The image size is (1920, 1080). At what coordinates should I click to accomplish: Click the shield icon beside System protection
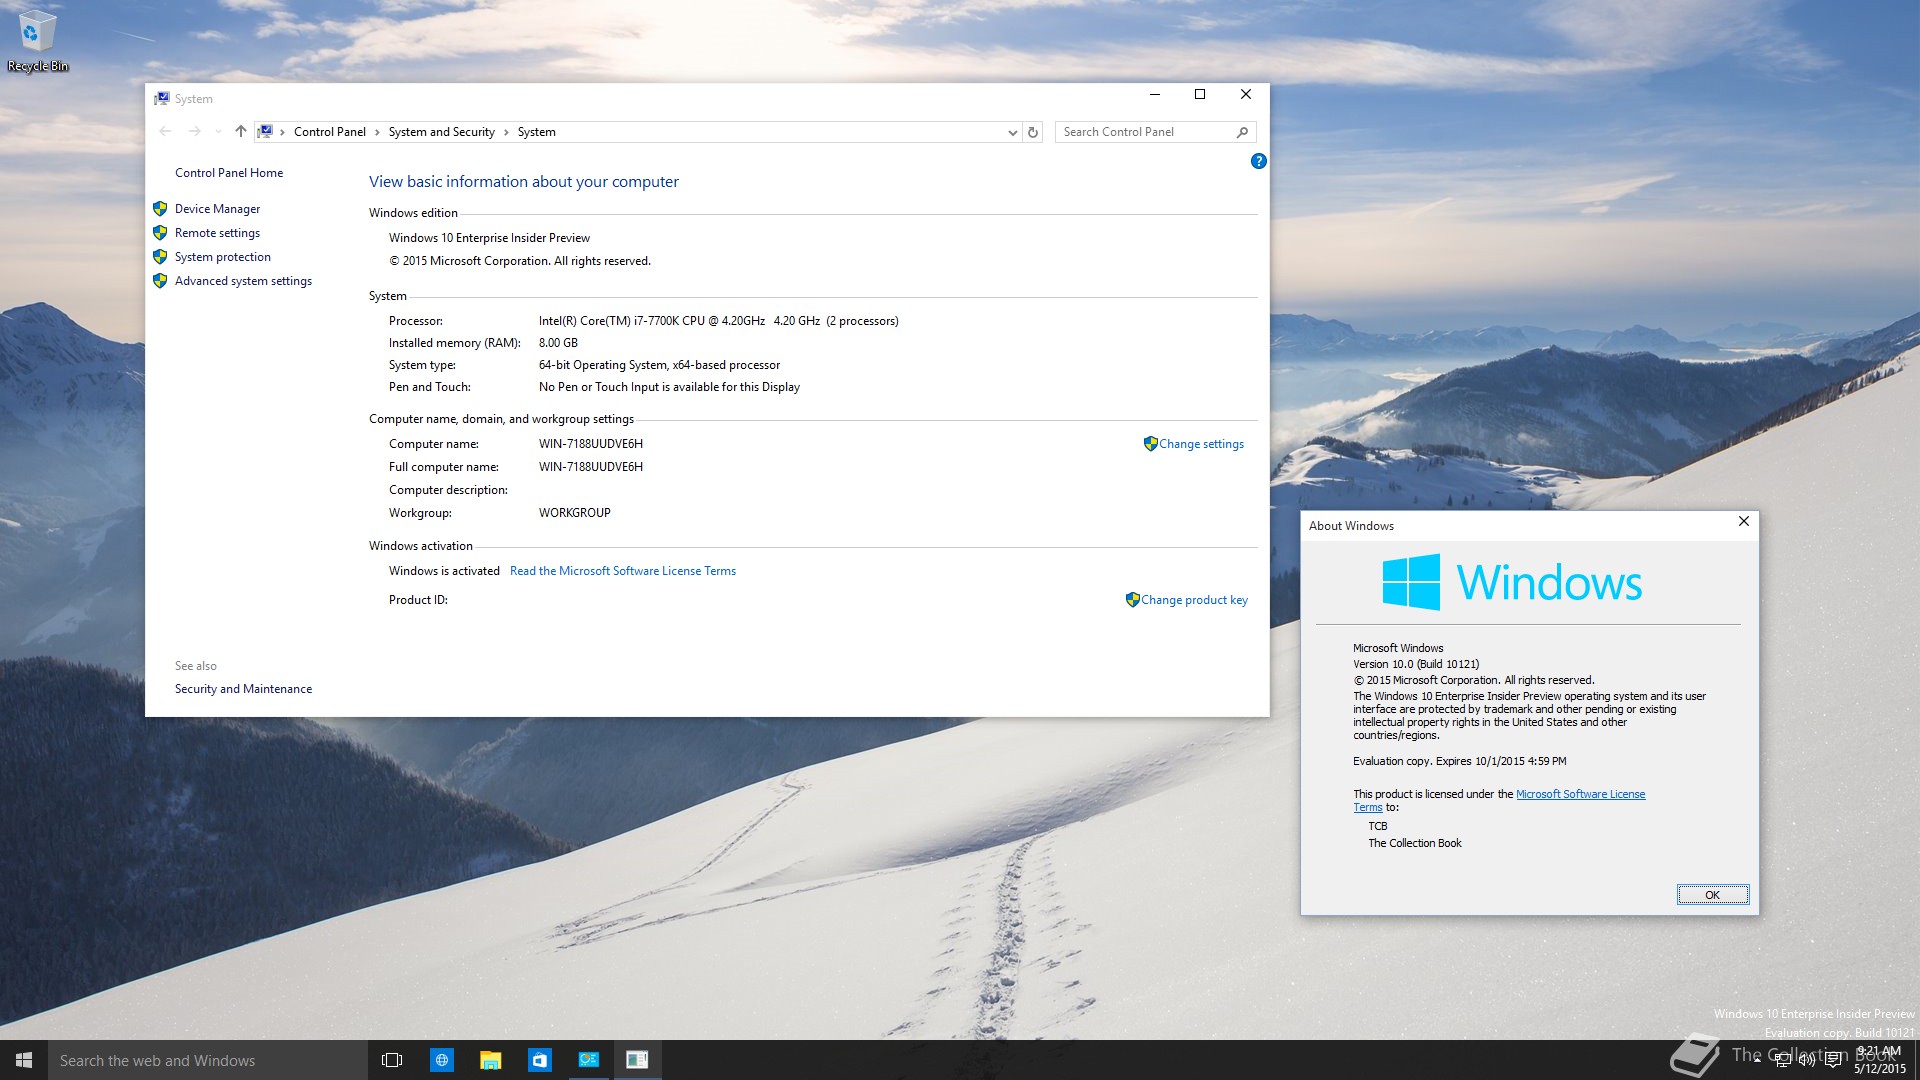[x=160, y=257]
